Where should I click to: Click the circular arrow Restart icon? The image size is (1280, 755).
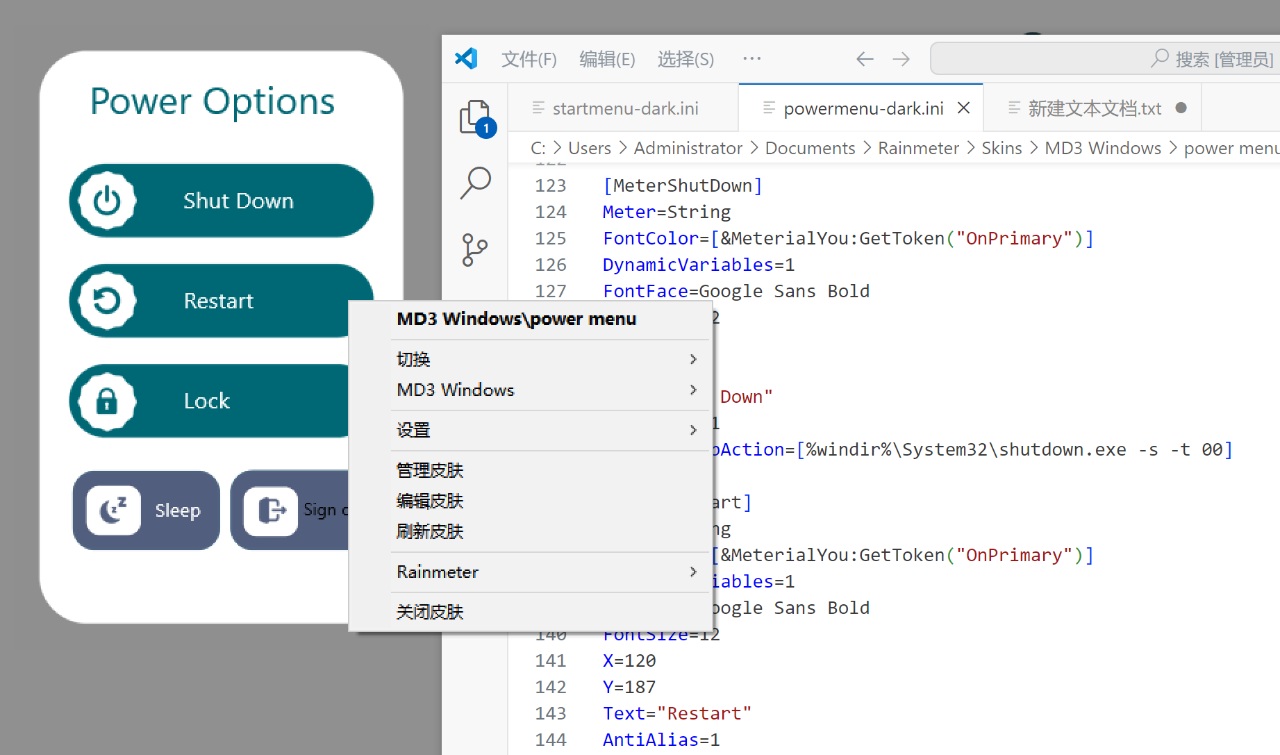click(x=107, y=301)
